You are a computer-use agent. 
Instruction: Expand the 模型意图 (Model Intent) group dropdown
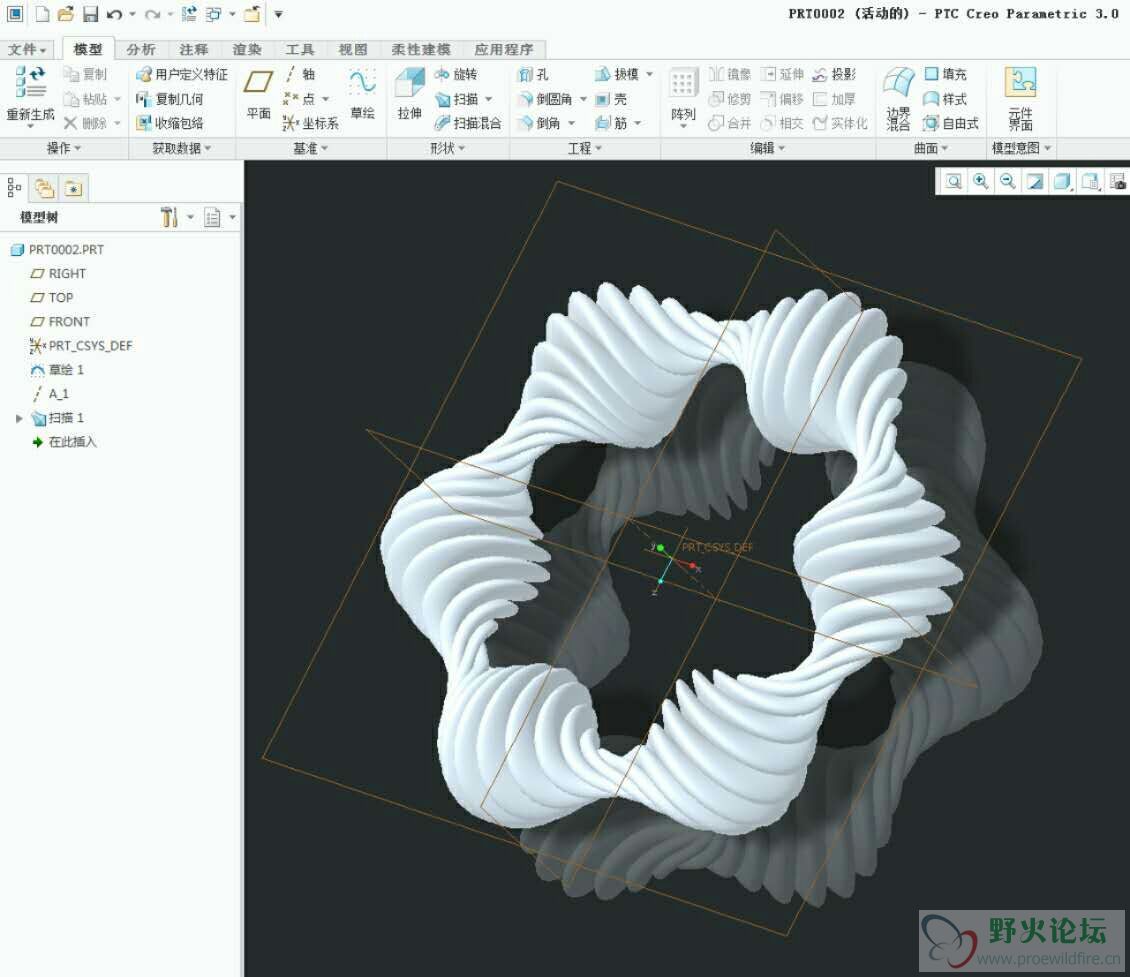1021,148
